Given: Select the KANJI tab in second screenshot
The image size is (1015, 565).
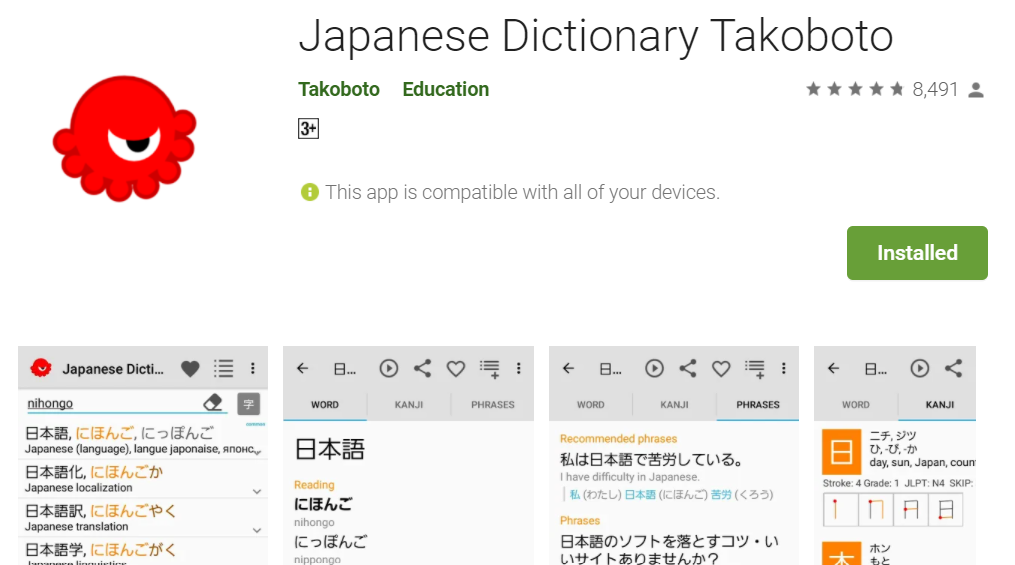Looking at the screenshot, I should pyautogui.click(x=409, y=404).
